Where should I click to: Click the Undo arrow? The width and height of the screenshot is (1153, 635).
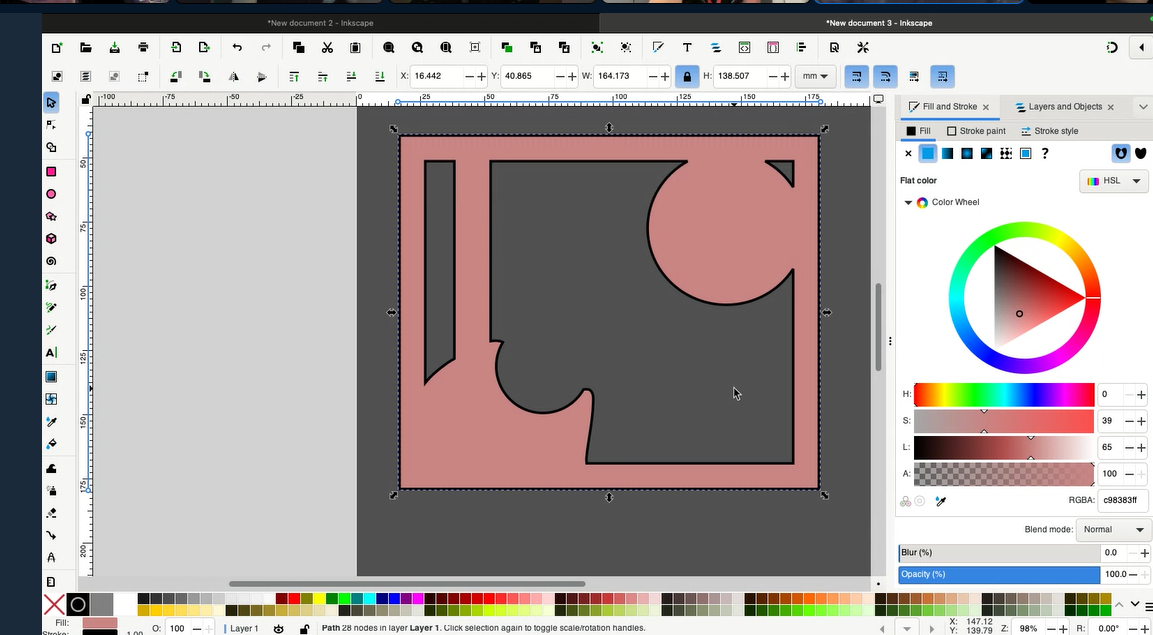point(237,48)
